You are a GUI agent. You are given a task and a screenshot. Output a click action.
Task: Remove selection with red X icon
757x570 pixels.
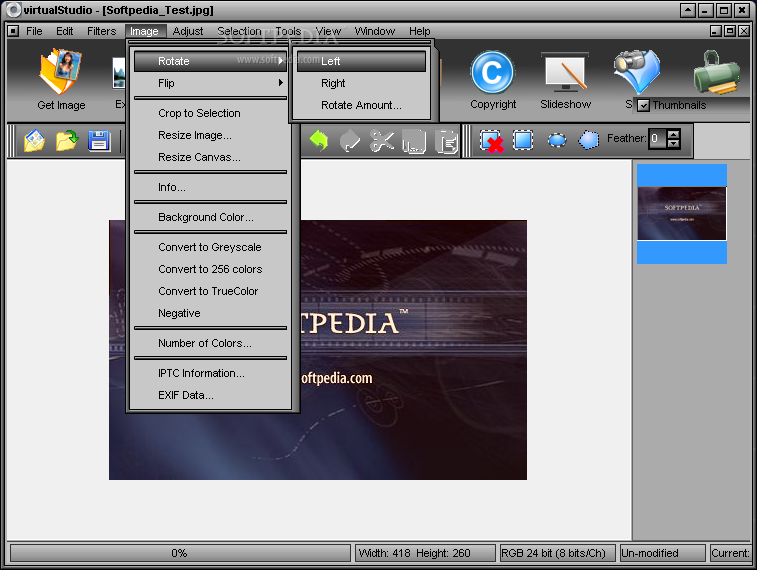tap(492, 141)
